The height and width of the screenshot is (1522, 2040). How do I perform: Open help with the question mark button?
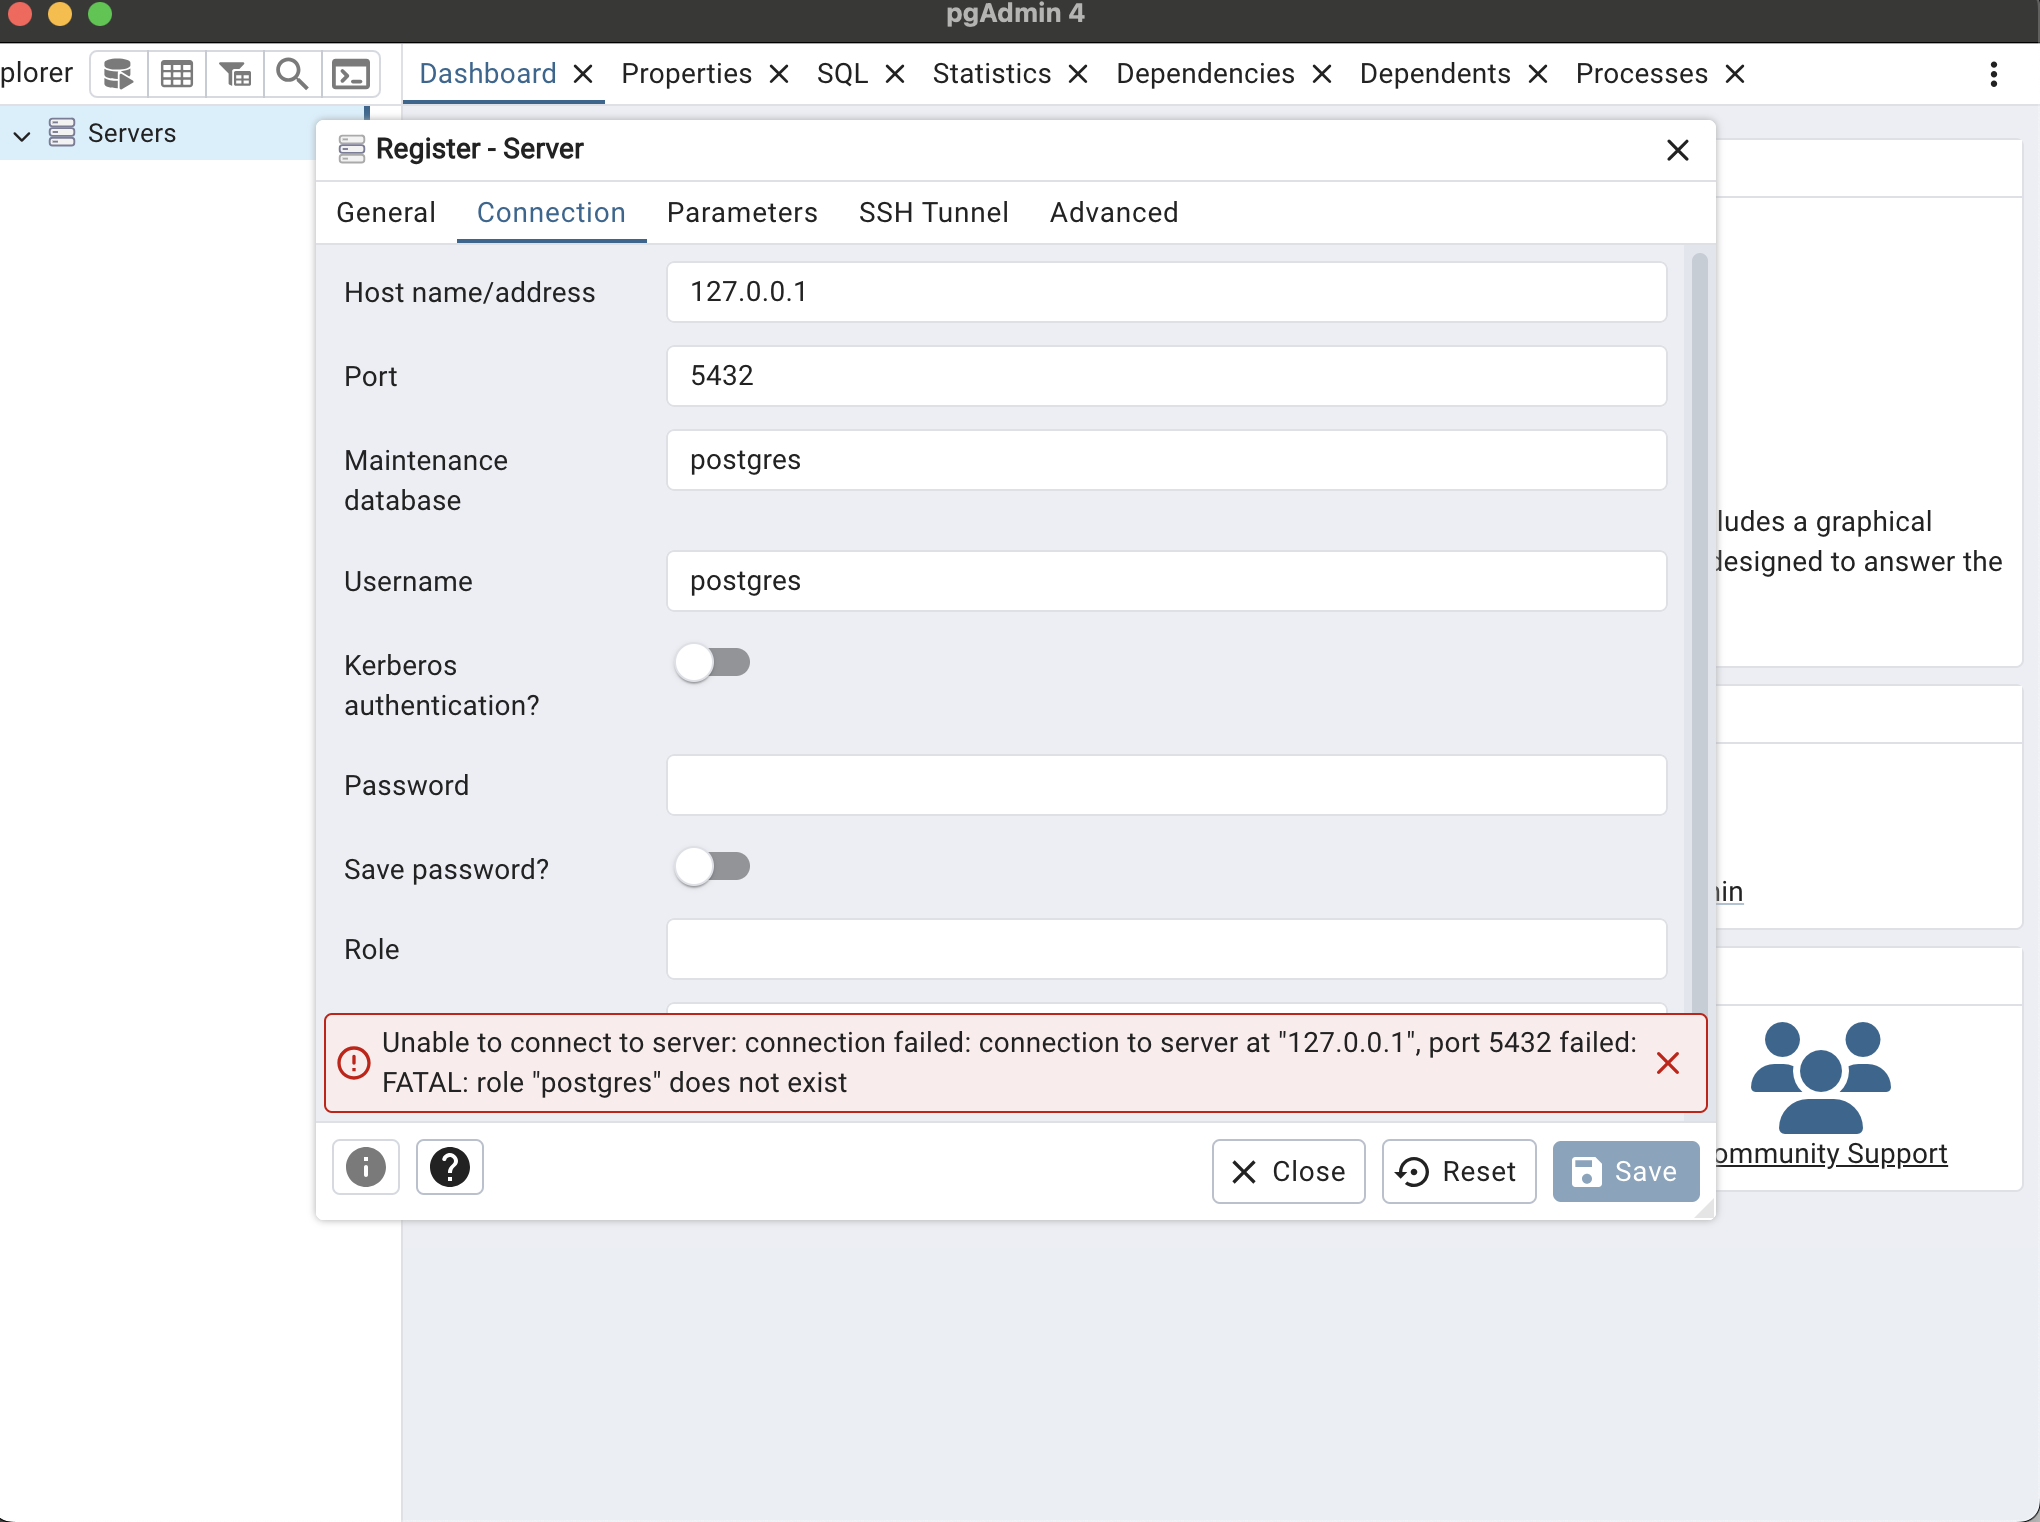pos(450,1167)
